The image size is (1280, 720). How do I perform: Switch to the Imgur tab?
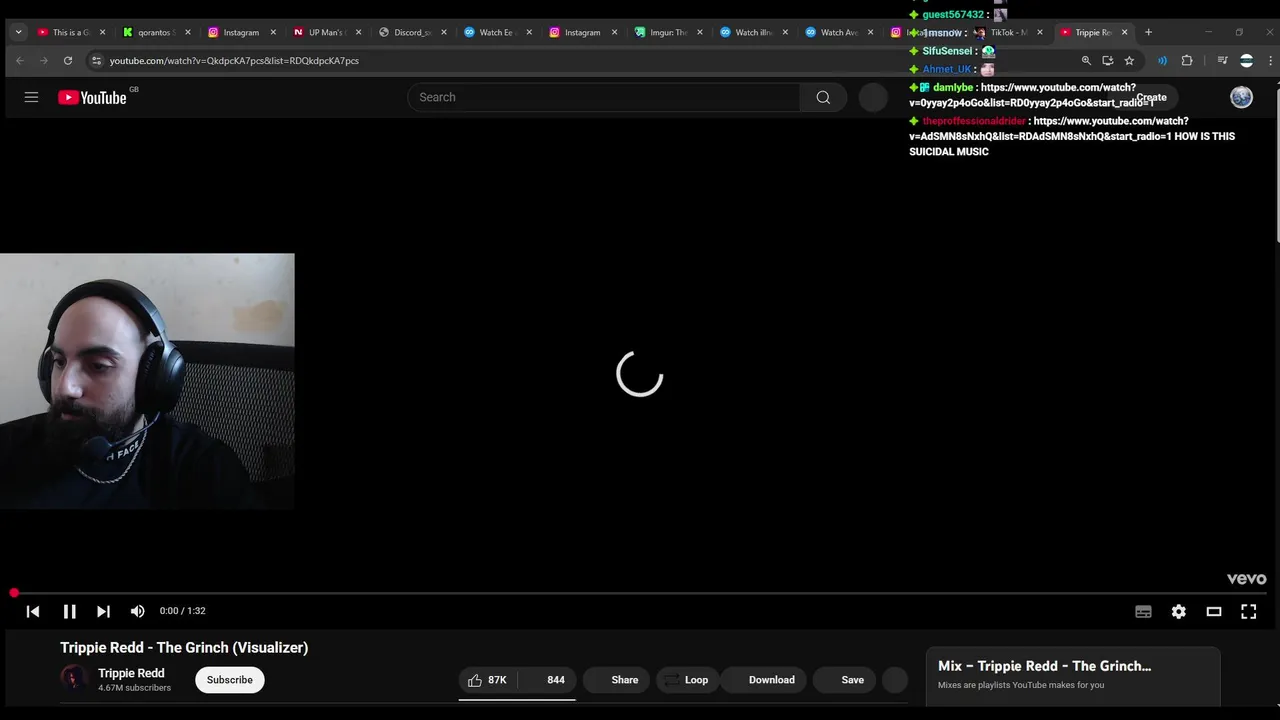[668, 32]
